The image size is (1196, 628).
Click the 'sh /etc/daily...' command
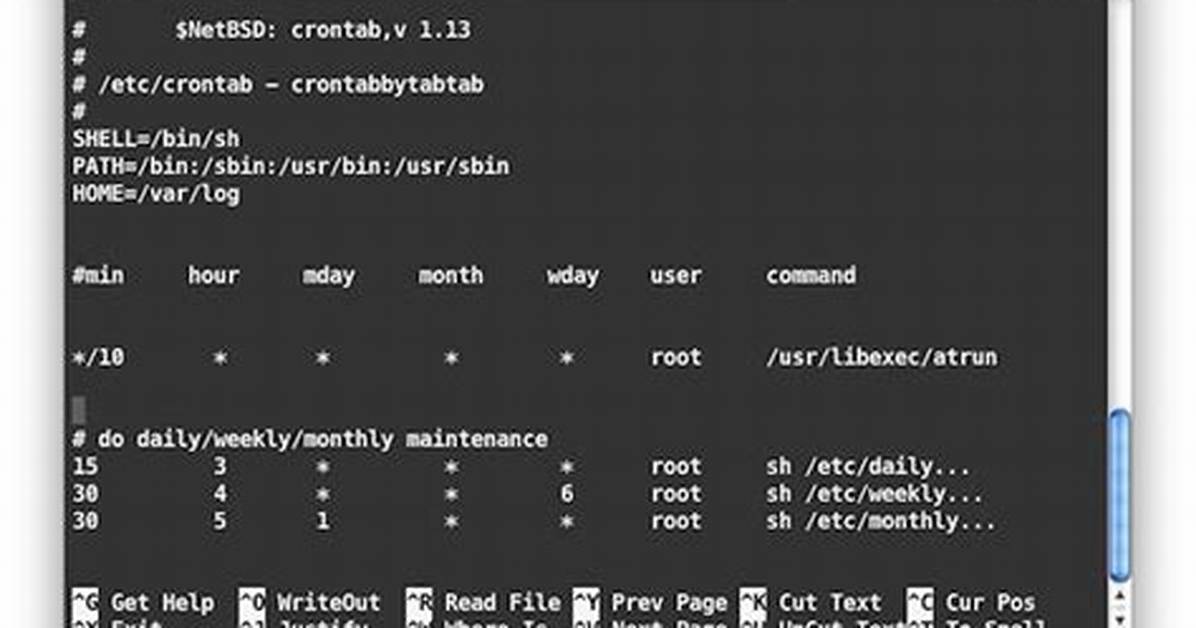[869, 466]
